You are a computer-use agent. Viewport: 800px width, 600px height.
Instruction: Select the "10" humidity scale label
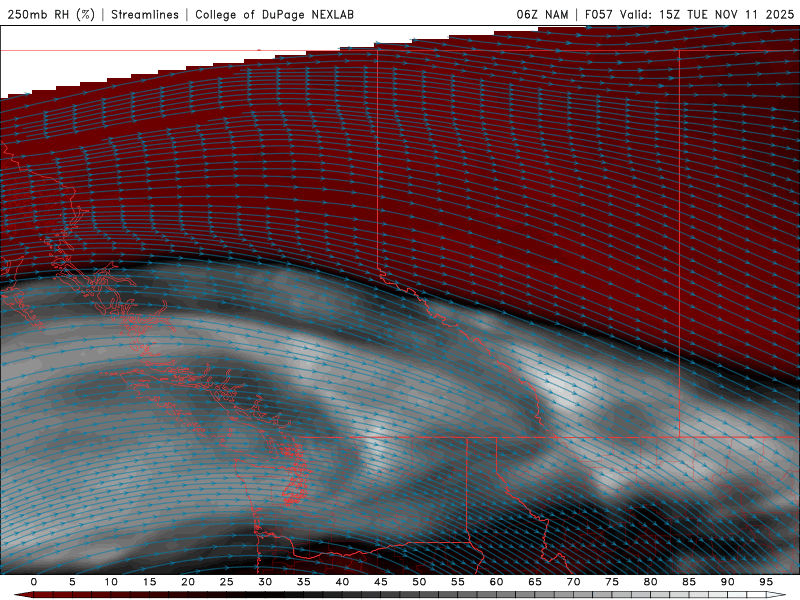[x=111, y=582]
